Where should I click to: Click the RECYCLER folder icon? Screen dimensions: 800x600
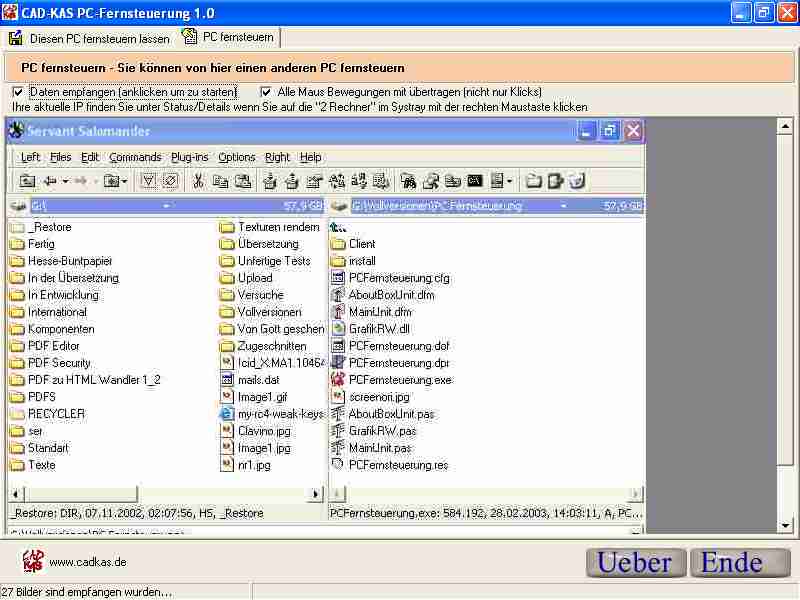point(17,414)
